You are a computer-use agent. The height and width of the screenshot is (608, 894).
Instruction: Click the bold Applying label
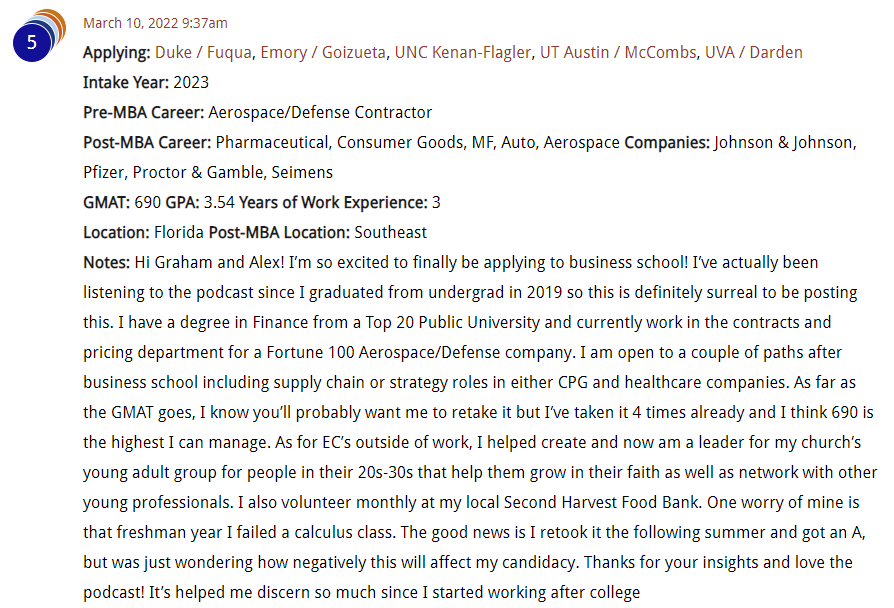click(x=117, y=53)
